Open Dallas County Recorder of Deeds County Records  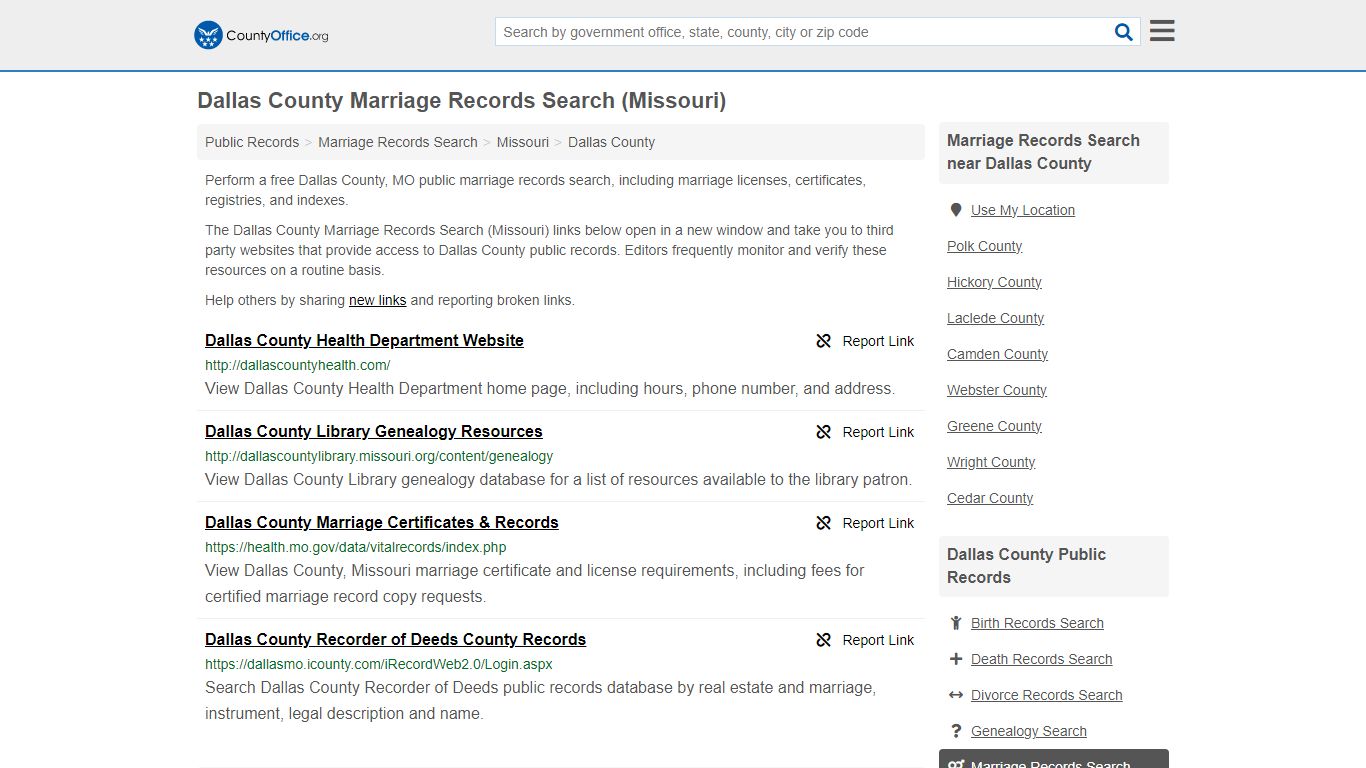(396, 639)
